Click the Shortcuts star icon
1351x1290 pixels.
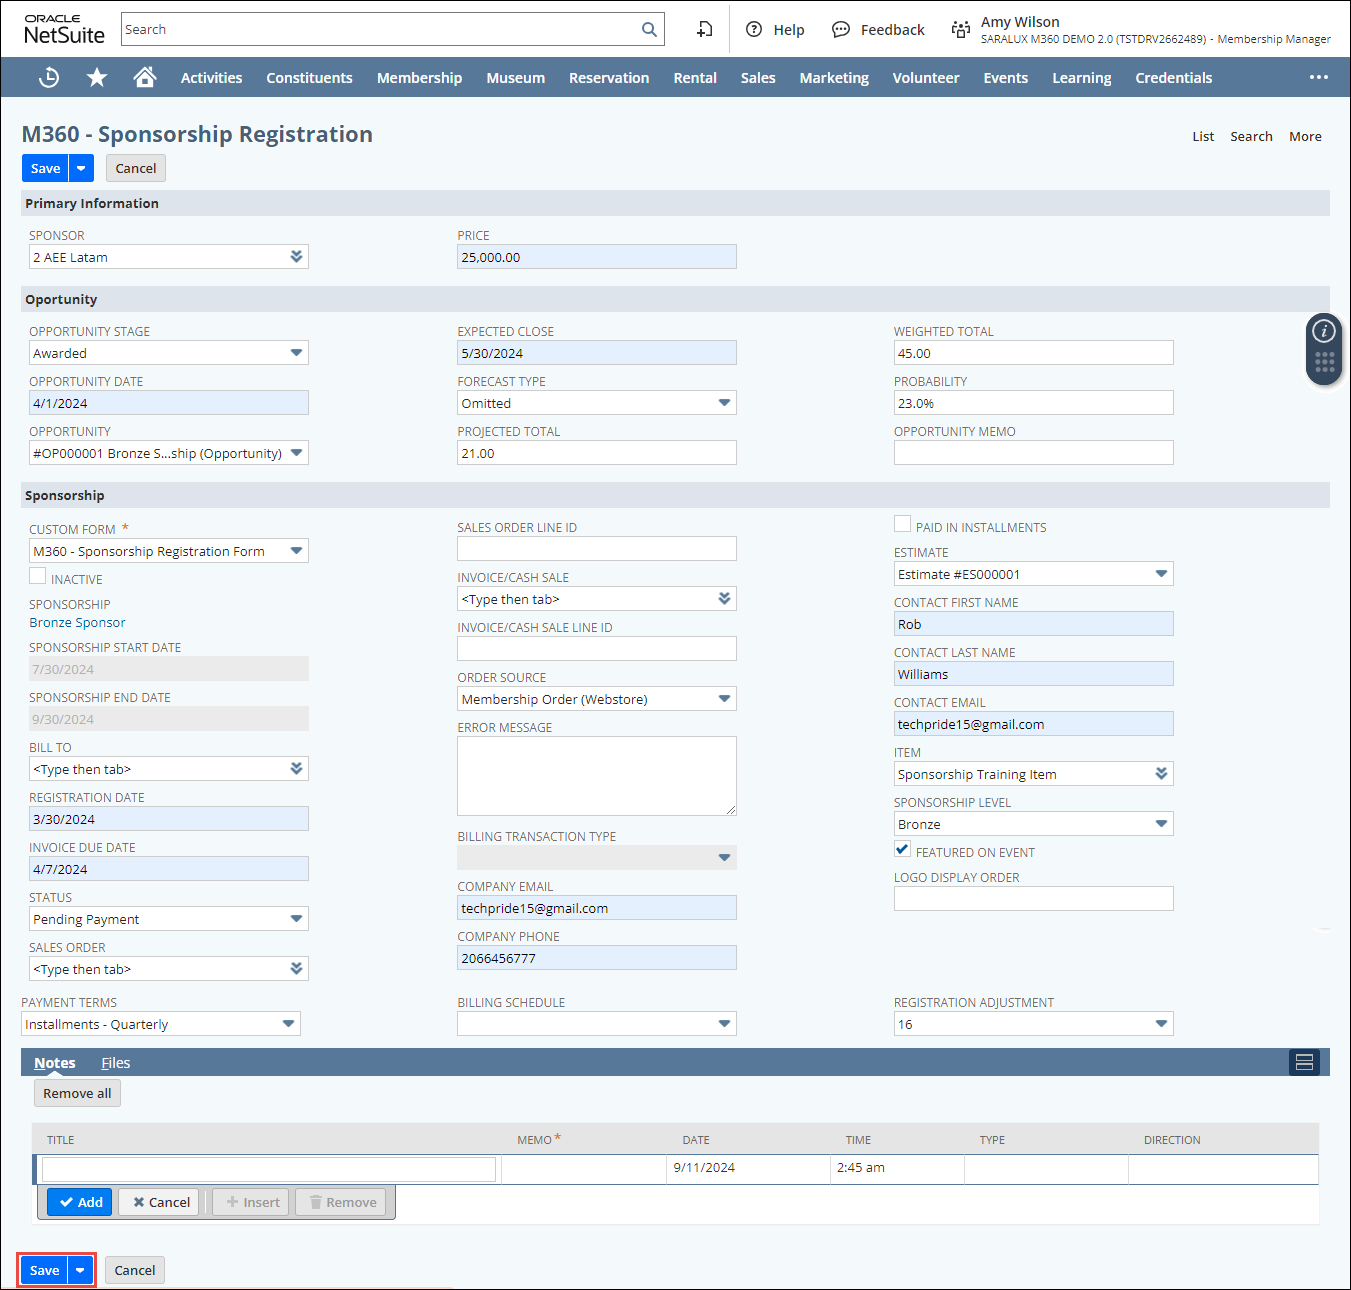point(97,78)
